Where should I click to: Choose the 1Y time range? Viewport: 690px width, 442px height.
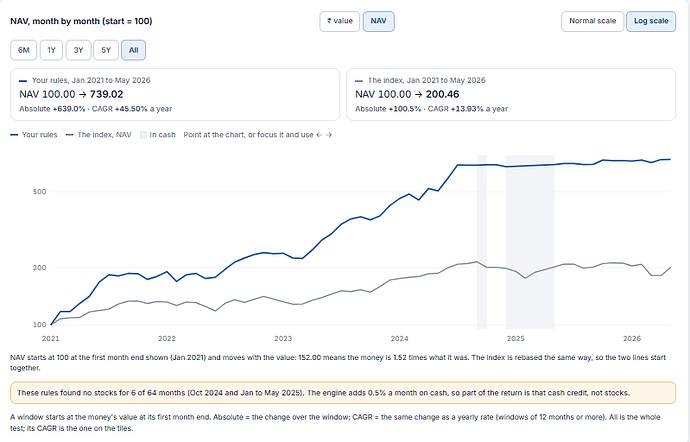(x=51, y=50)
